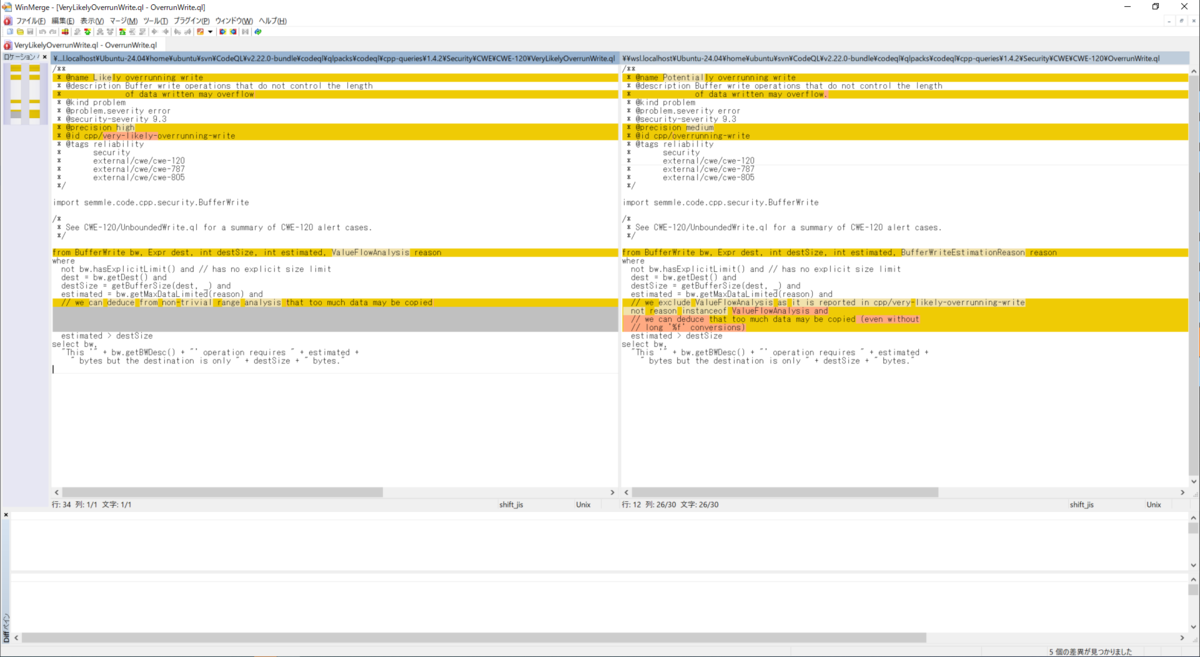This screenshot has width=1200, height=657.
Task: Expand the Options icon dropdown arrow
Action: point(210,31)
